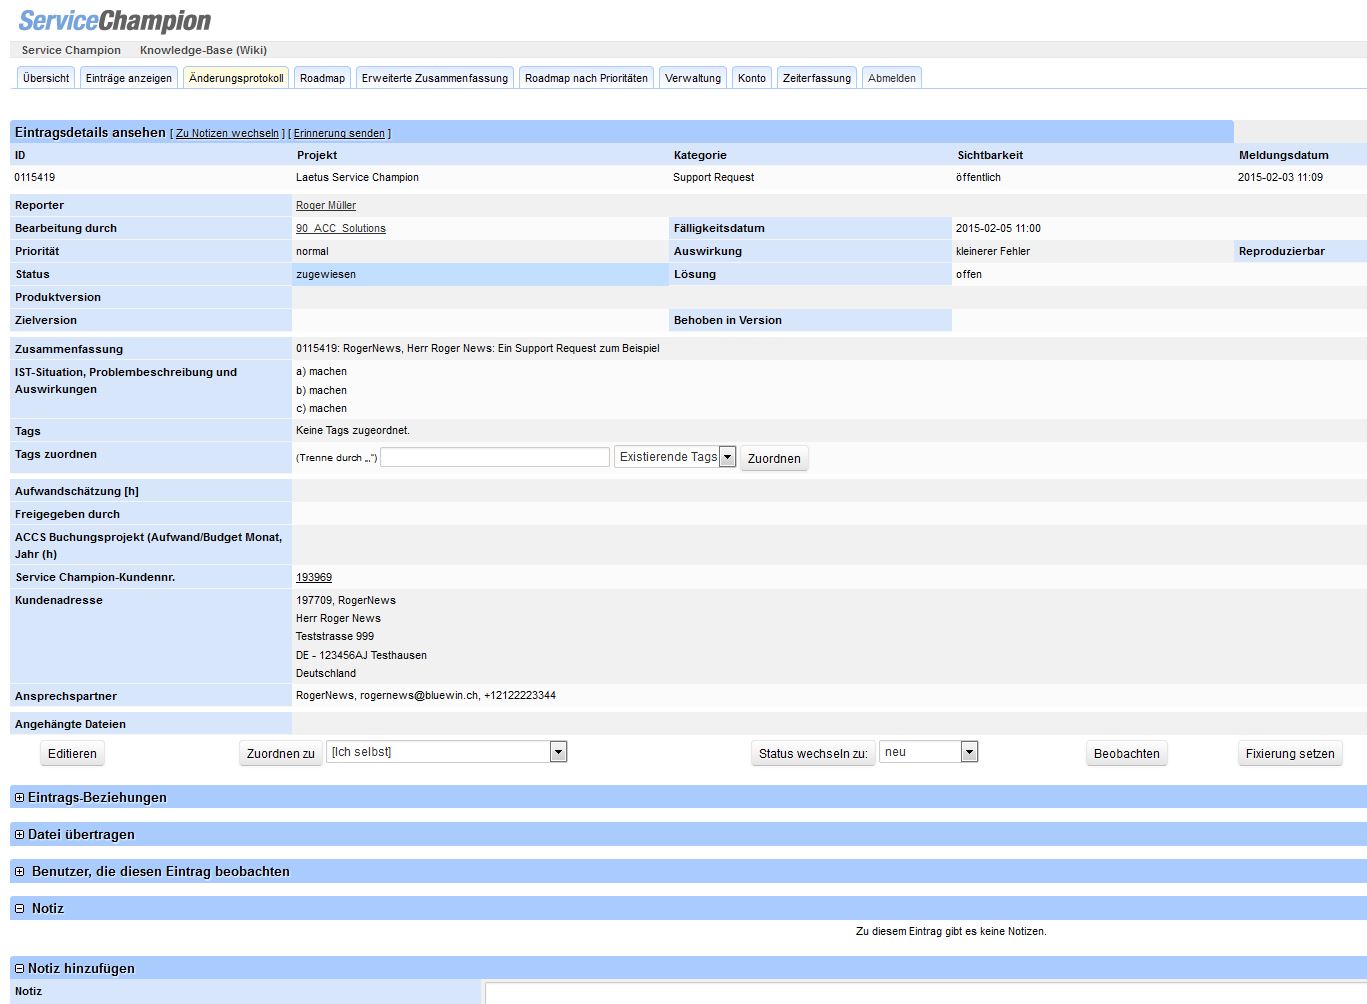The image size is (1367, 1004).
Task: Open the Einträge anzeigen tab
Action: tap(129, 78)
